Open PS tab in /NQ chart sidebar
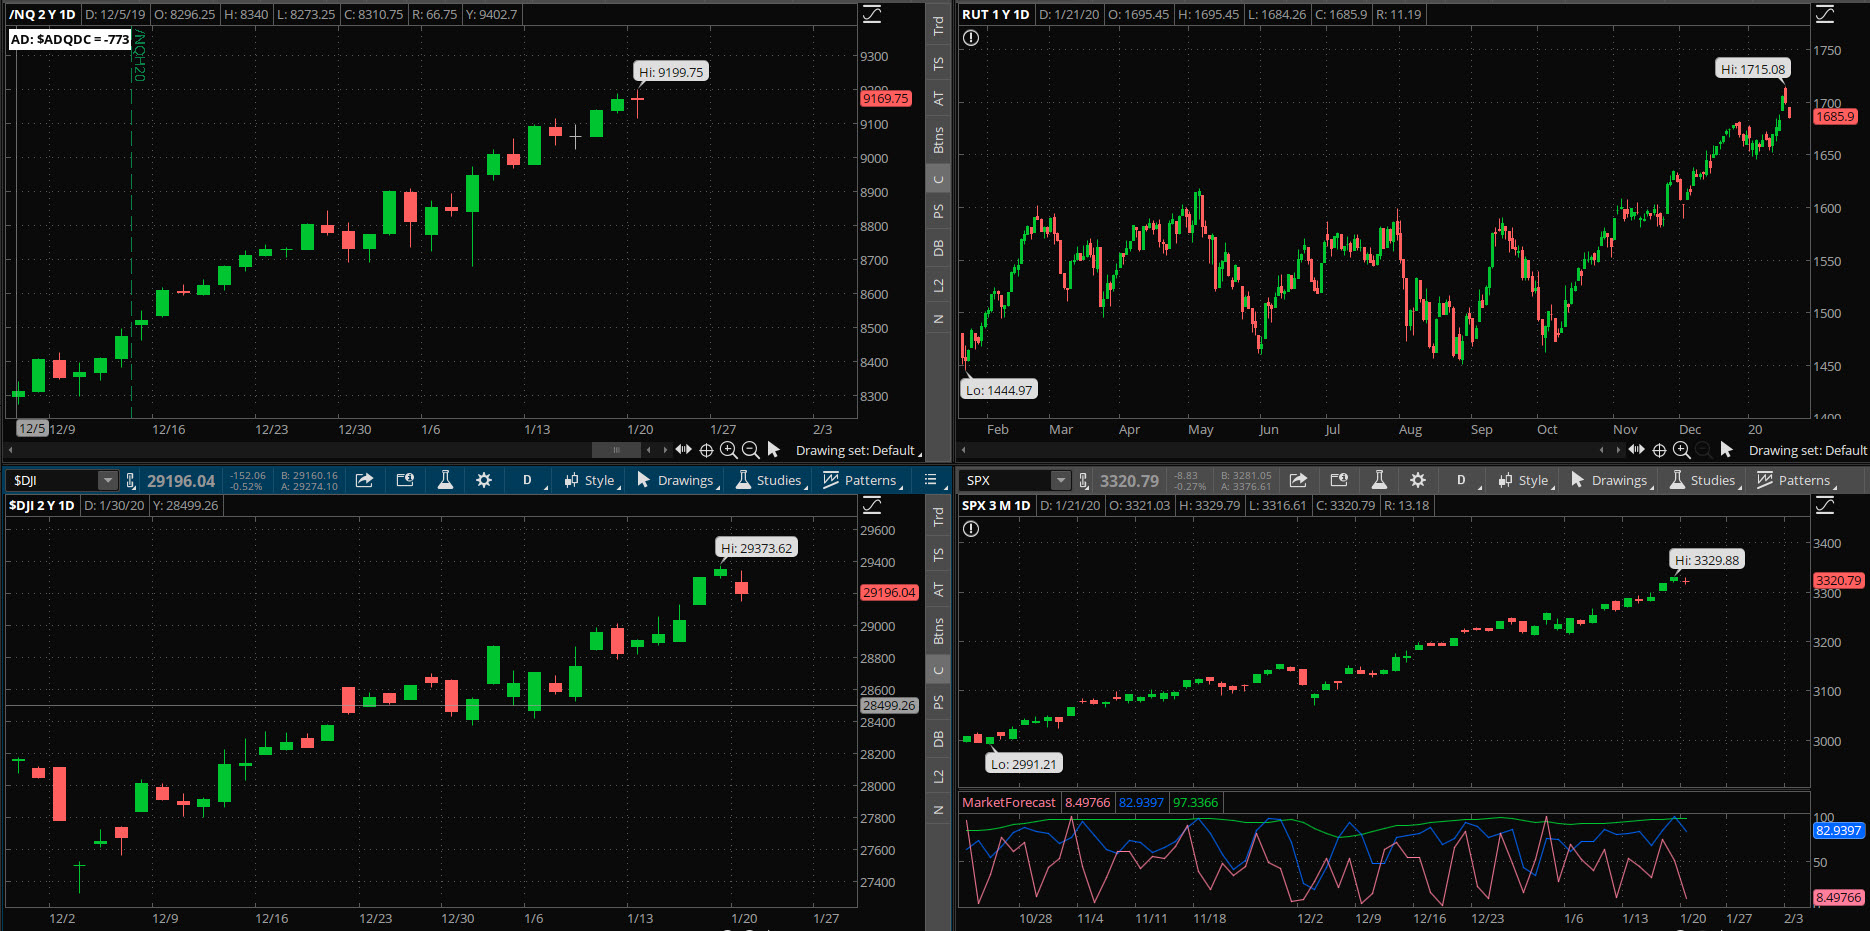1870x931 pixels. tap(938, 211)
